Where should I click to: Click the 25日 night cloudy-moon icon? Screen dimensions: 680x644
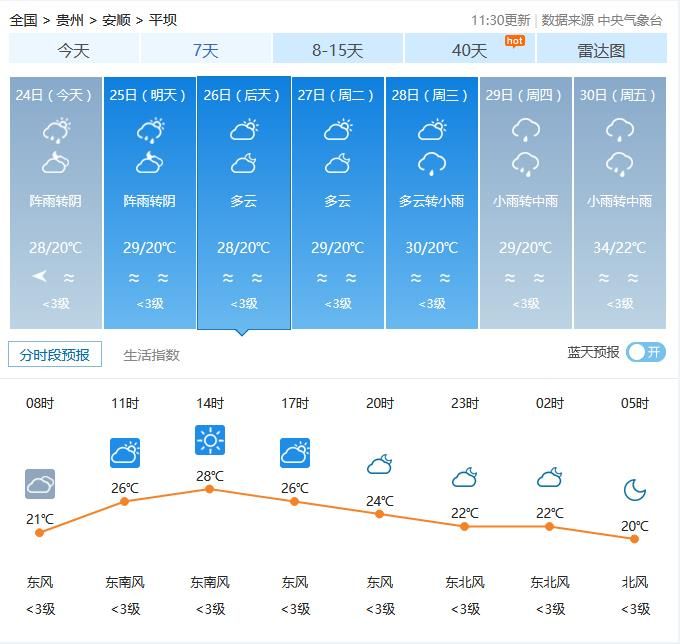tap(149, 163)
